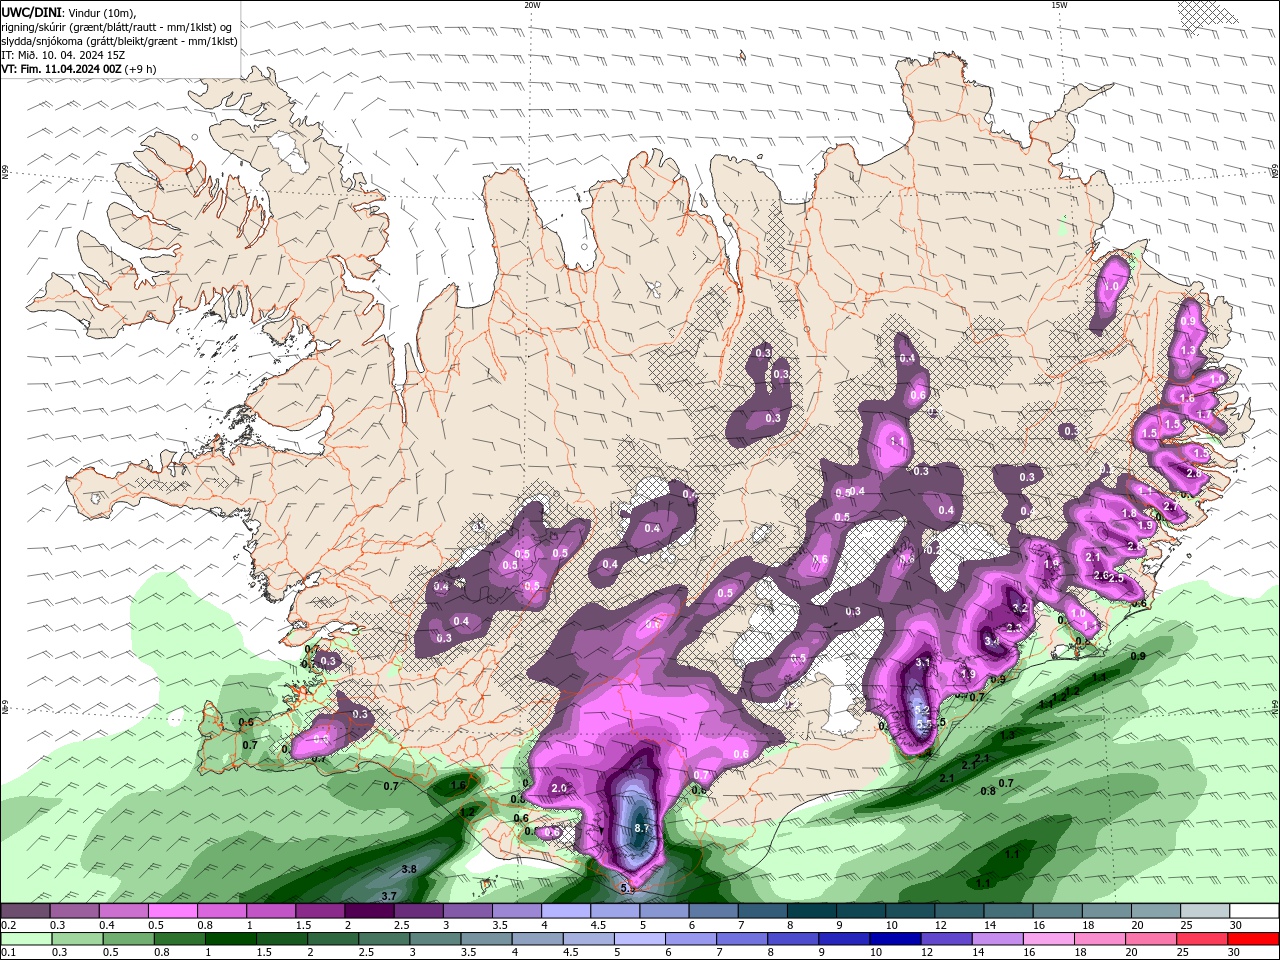Click the 3.8 rain value offshore southwest

pyautogui.click(x=408, y=869)
